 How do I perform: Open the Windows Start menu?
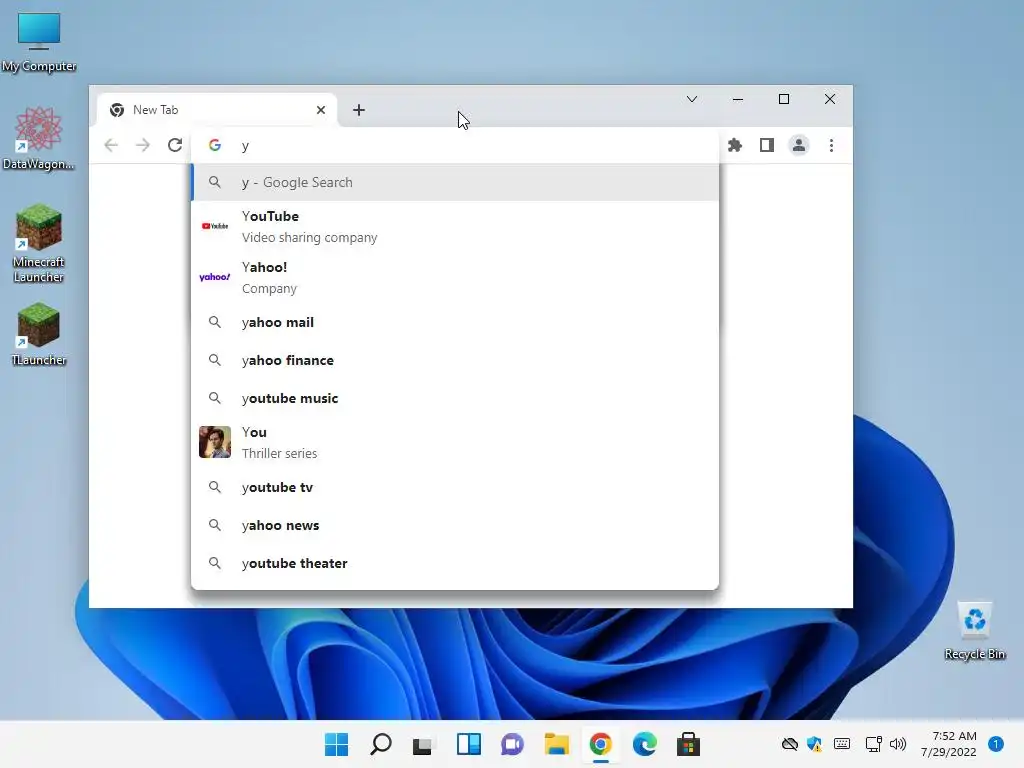tap(336, 744)
